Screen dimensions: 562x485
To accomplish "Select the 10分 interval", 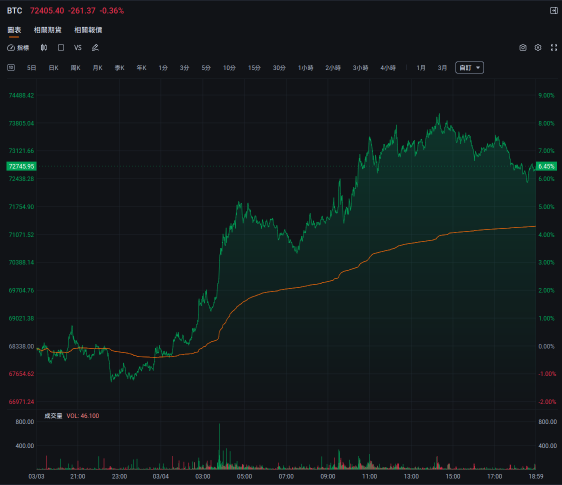I will pos(229,68).
